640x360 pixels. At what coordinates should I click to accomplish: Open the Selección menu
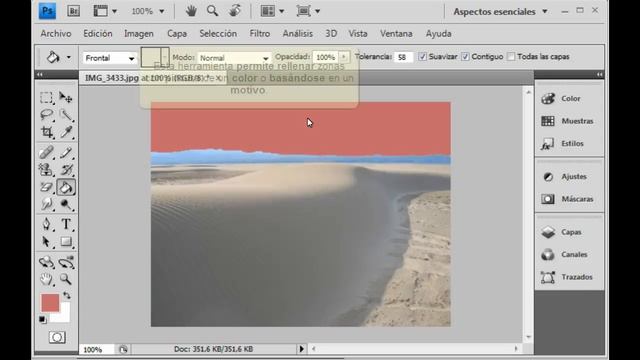click(x=218, y=33)
